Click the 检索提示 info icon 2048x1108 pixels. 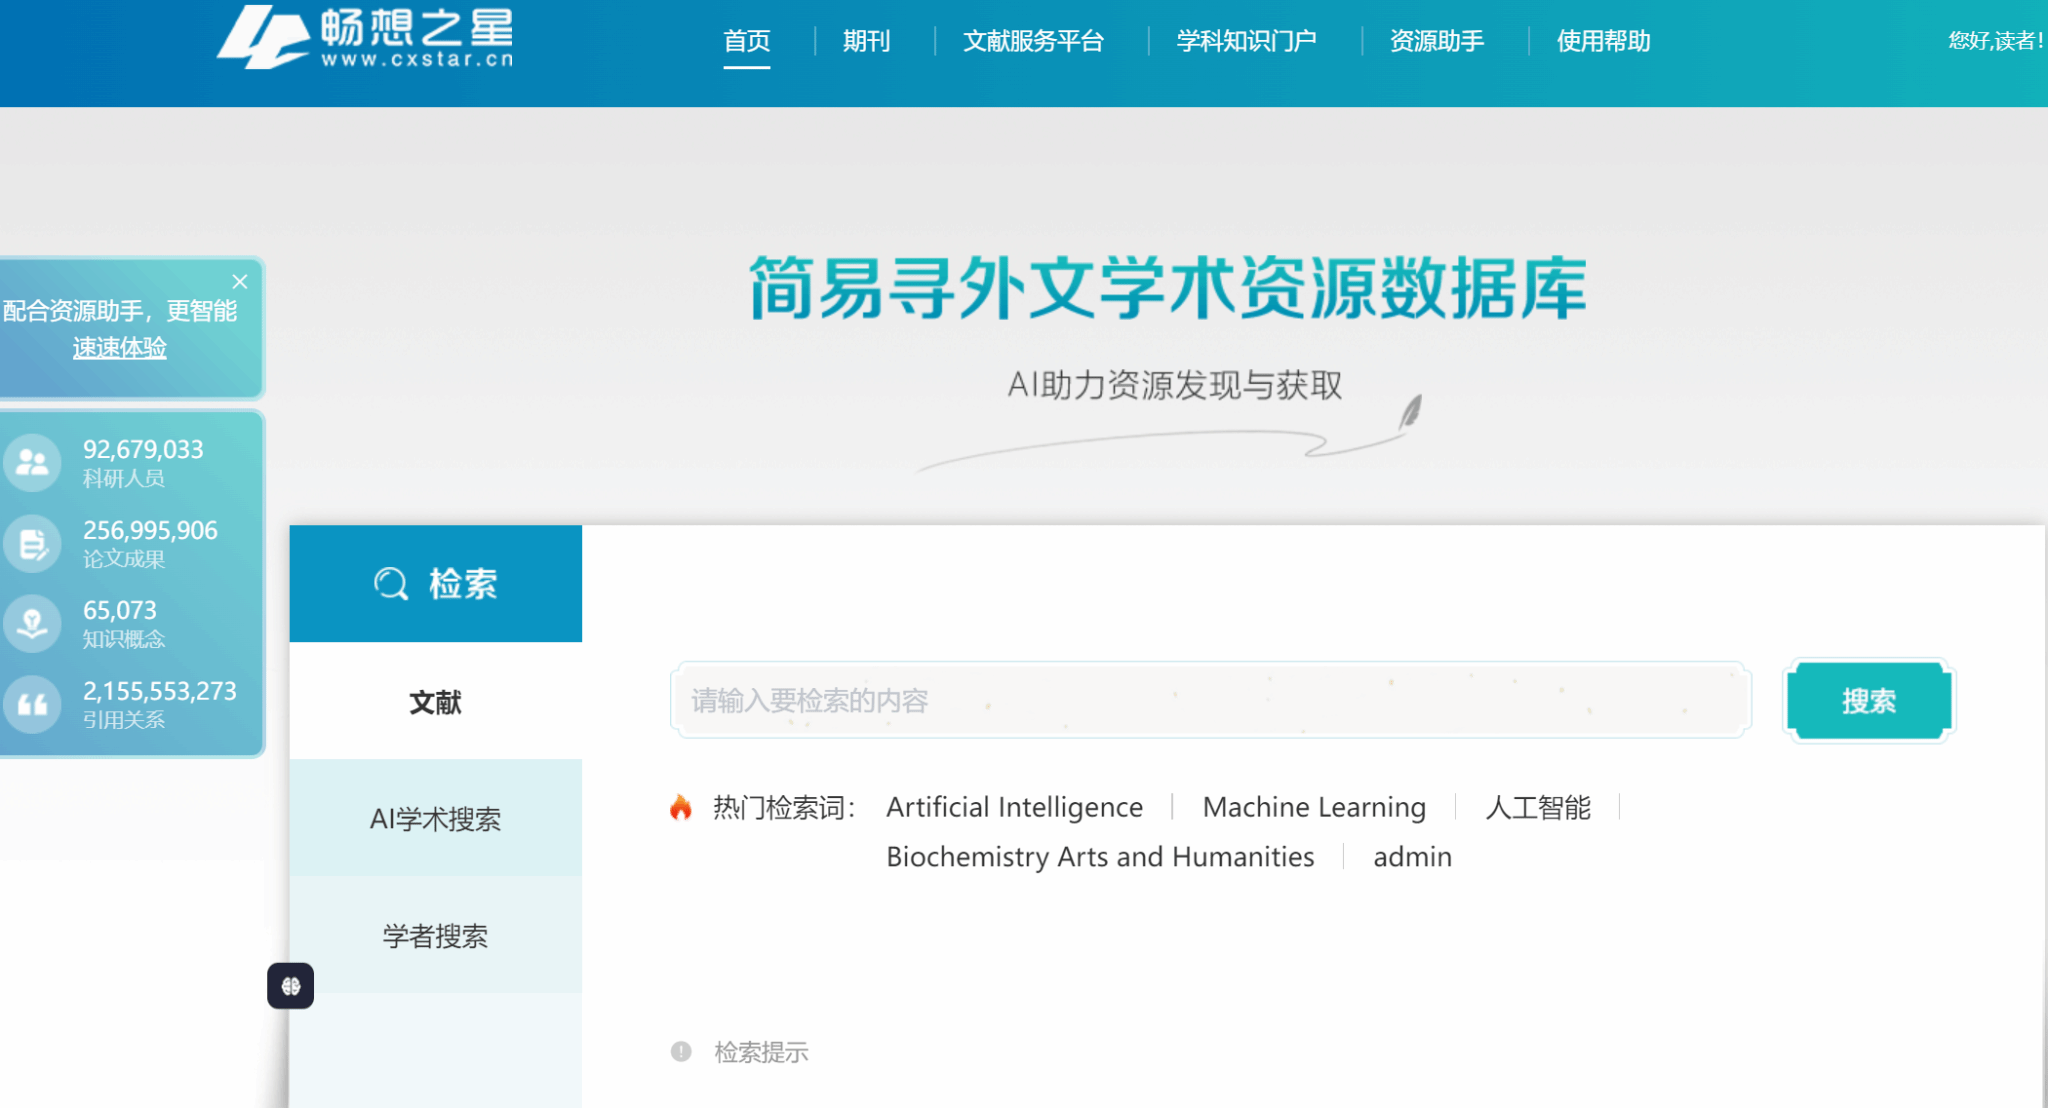click(x=681, y=1052)
